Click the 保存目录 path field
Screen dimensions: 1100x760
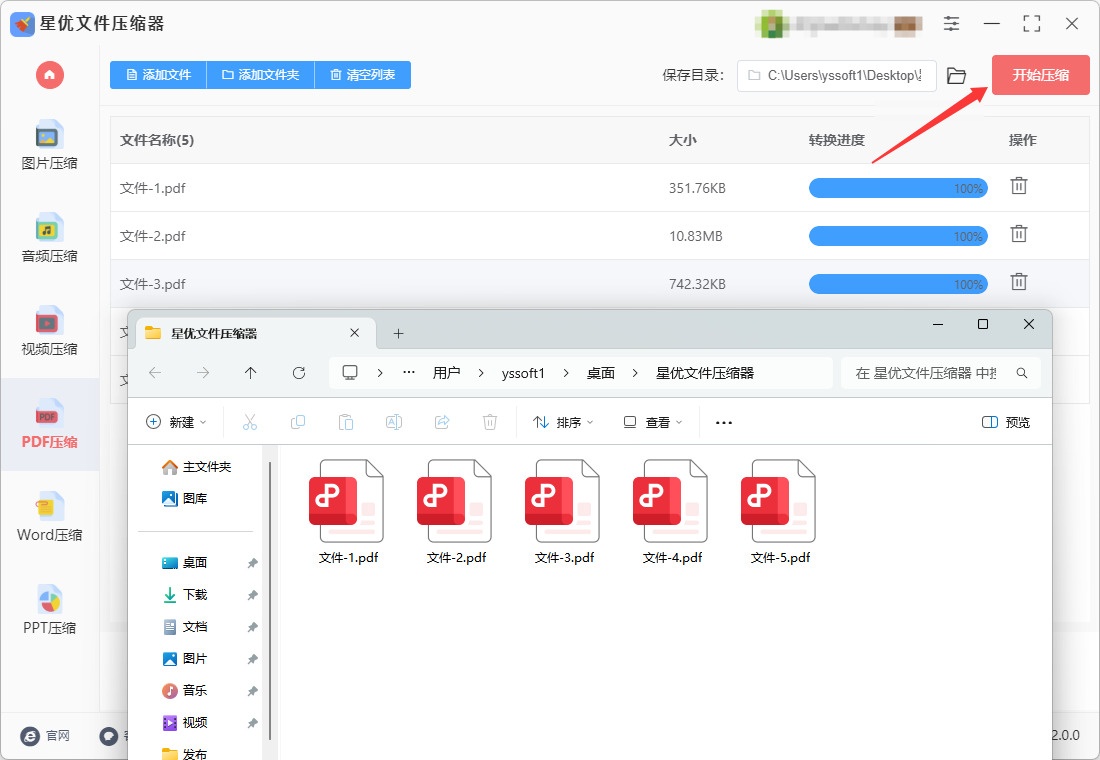point(837,76)
